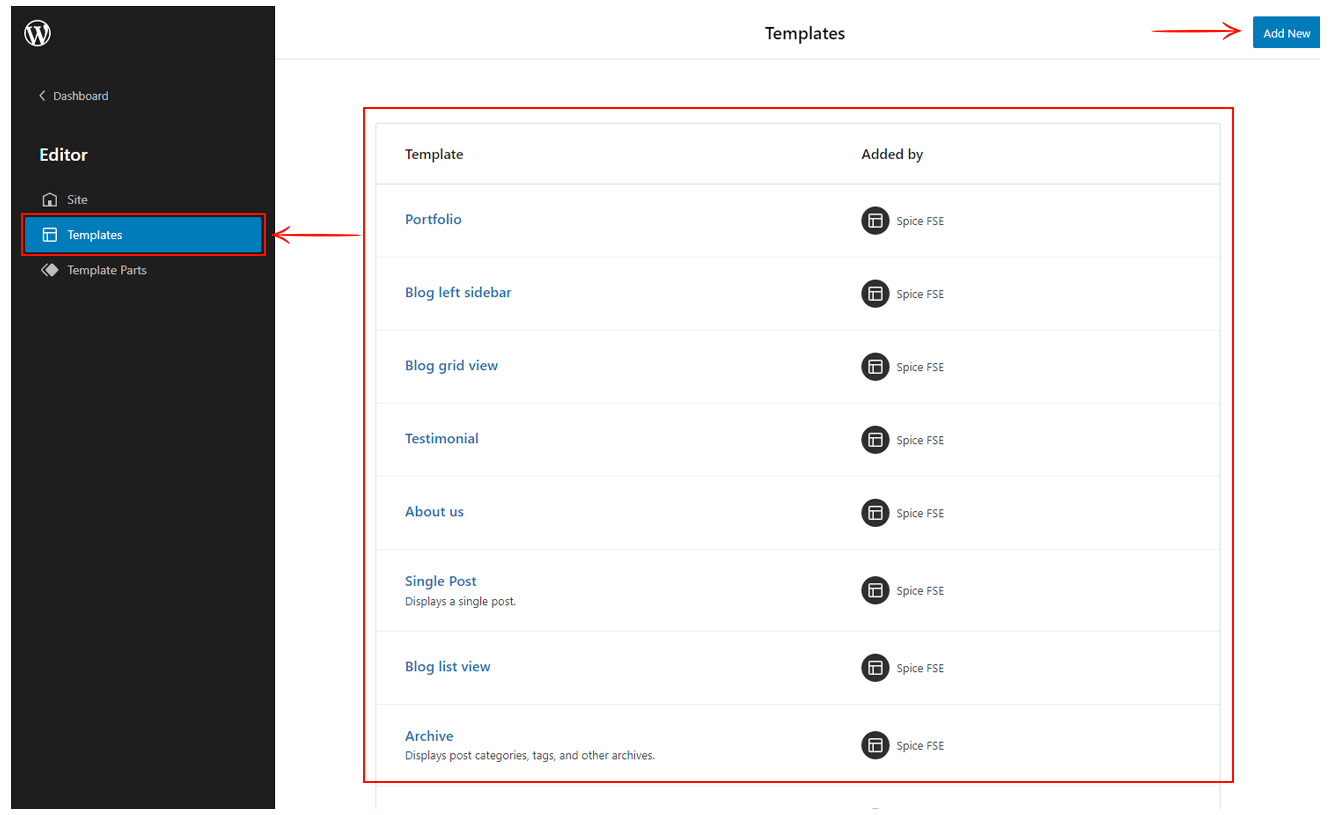Screen dimensions: 1330x815
Task: Click the WordPress logo icon
Action: click(37, 33)
